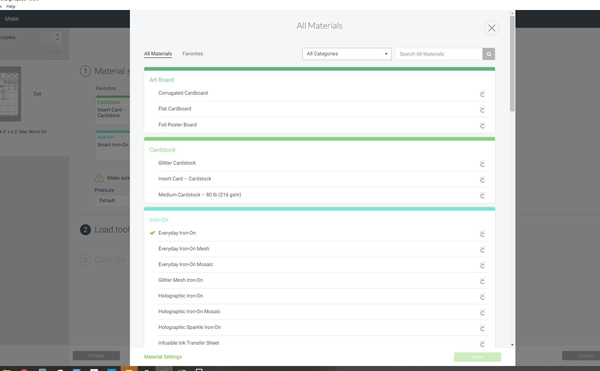Click the Search All Materials field
600x371 pixels.
439,54
